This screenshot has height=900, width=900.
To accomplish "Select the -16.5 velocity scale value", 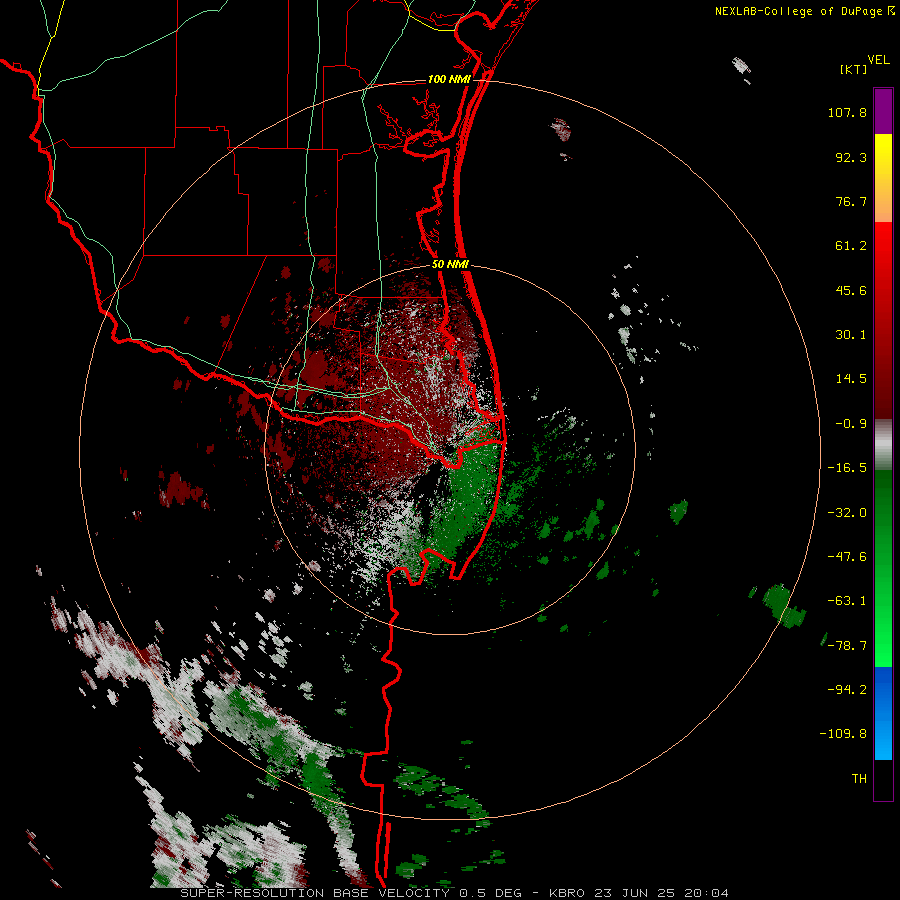I will [x=847, y=468].
